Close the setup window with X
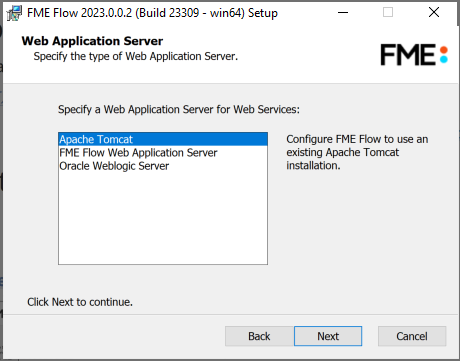 click(x=434, y=13)
